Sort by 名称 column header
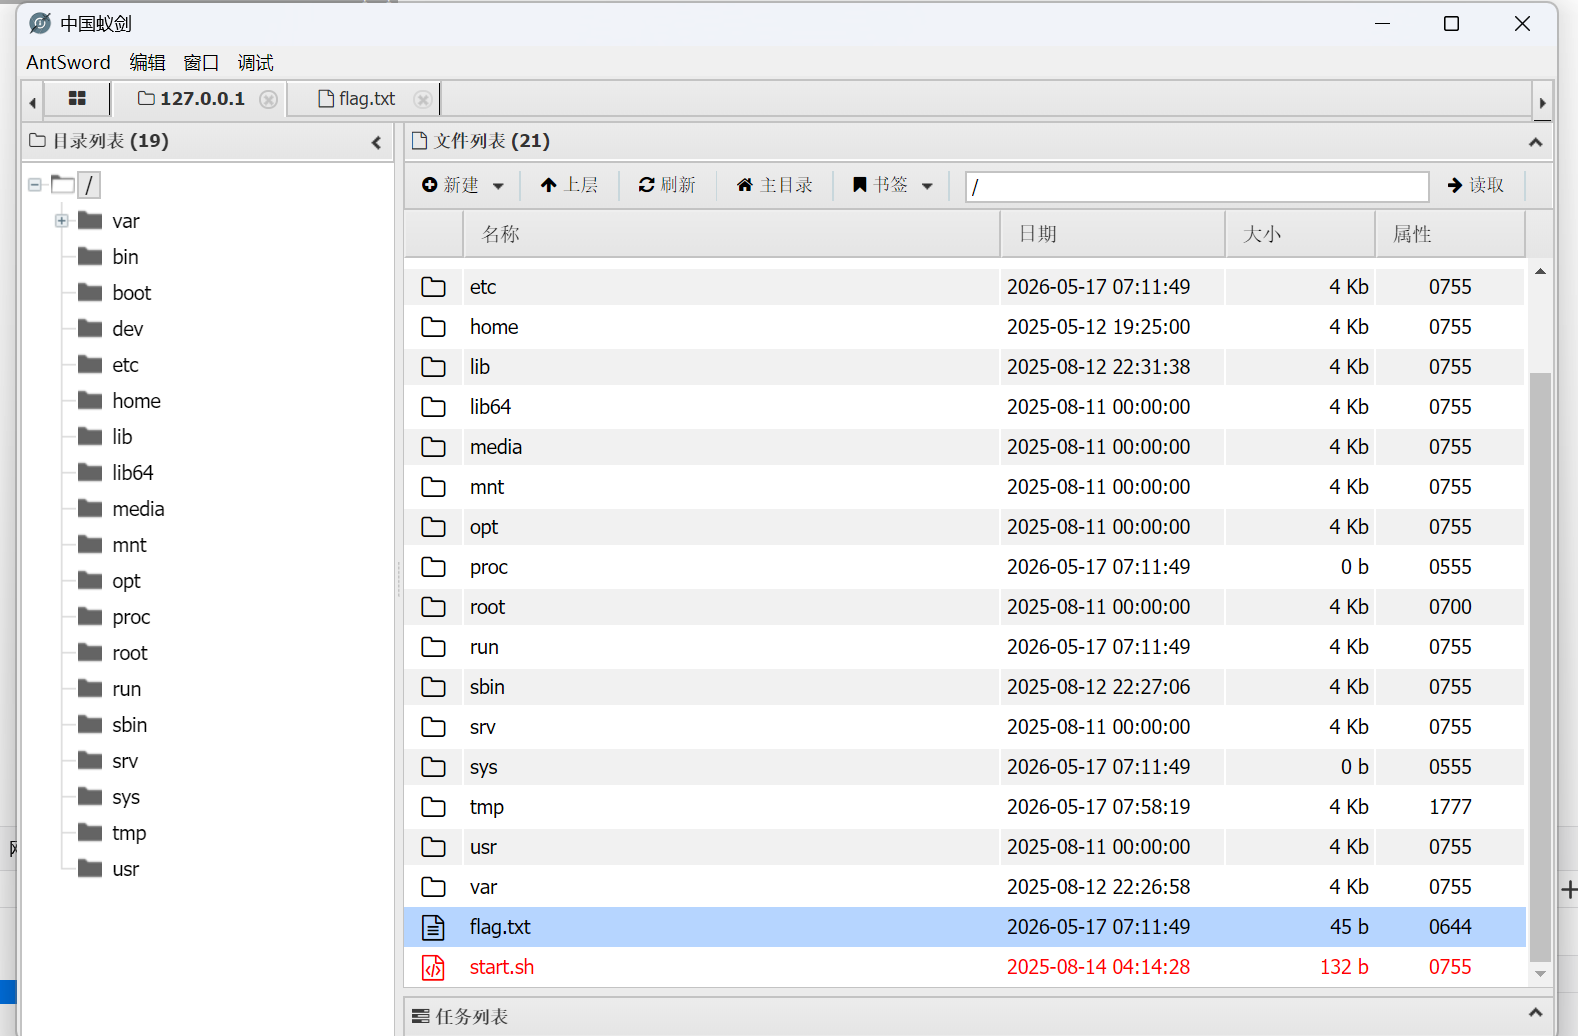This screenshot has height=1036, width=1578. (x=732, y=234)
